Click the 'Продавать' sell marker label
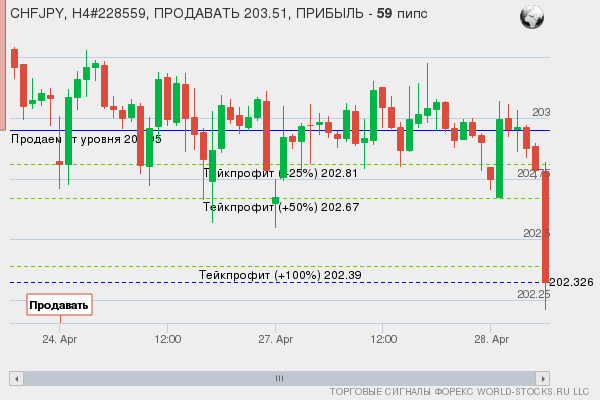 pyautogui.click(x=59, y=305)
